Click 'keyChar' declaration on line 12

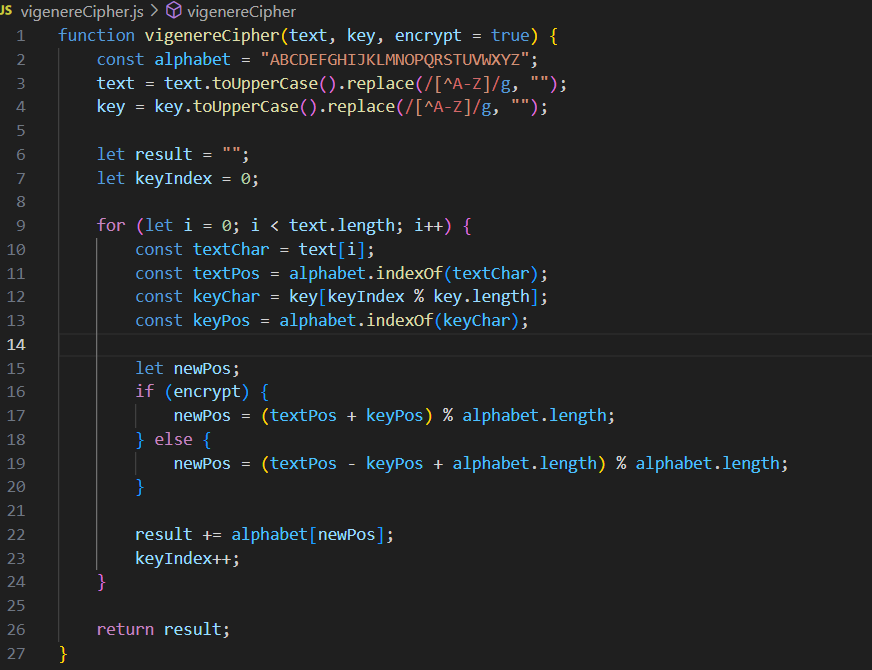click(226, 297)
